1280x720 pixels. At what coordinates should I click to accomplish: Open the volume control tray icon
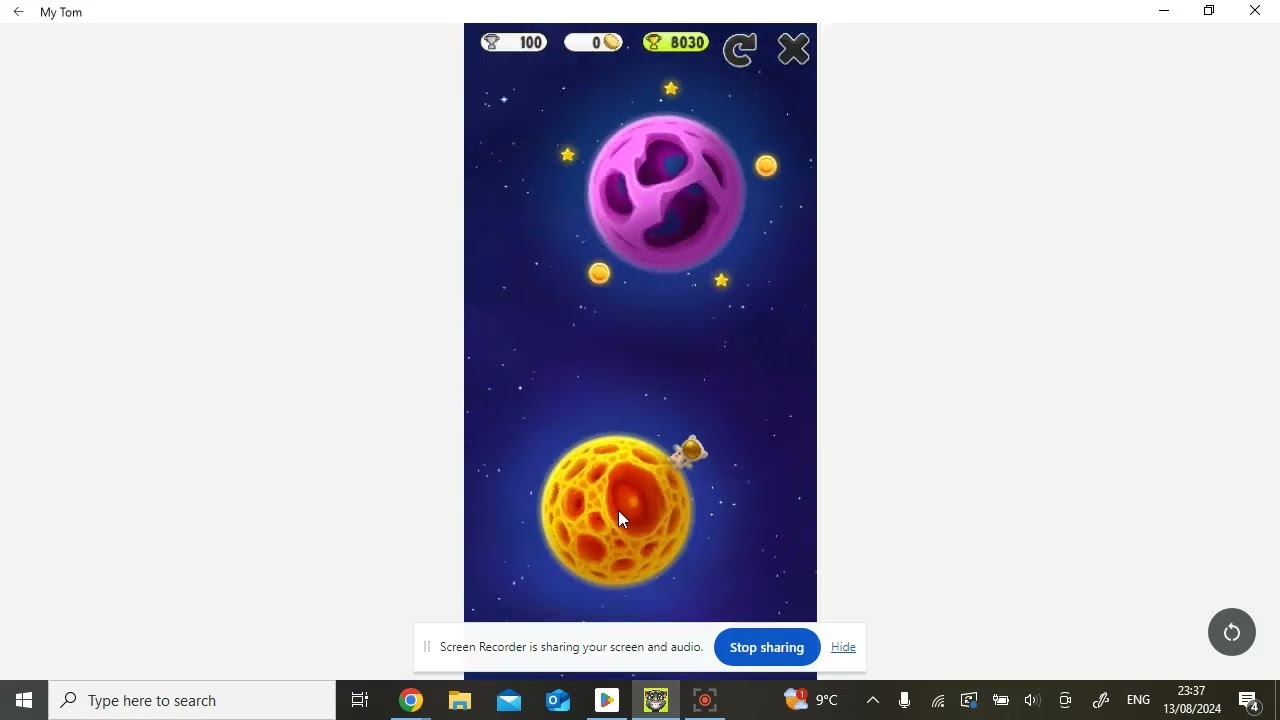(1033, 700)
